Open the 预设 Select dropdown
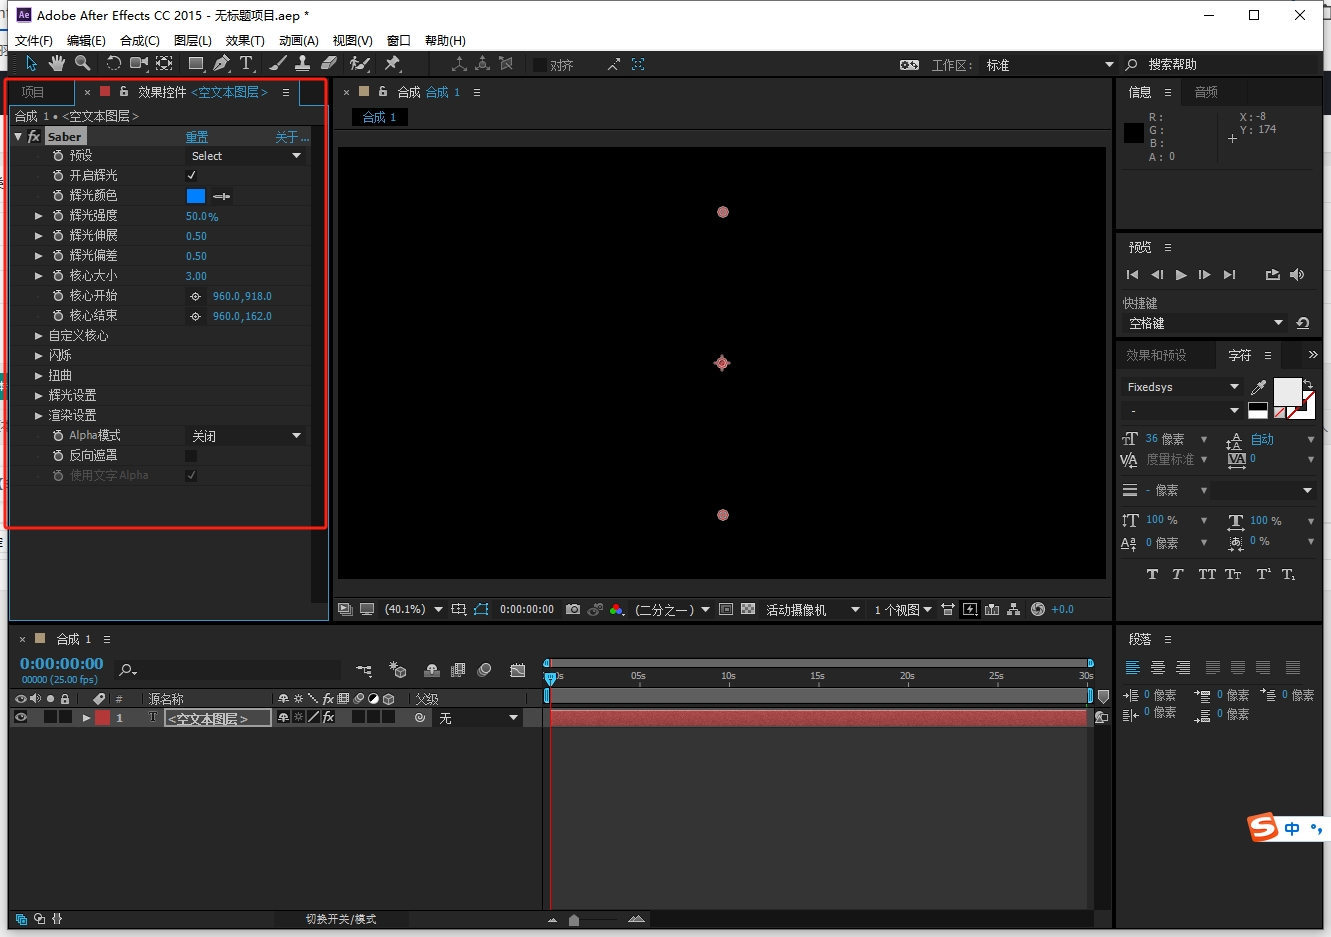 point(246,156)
